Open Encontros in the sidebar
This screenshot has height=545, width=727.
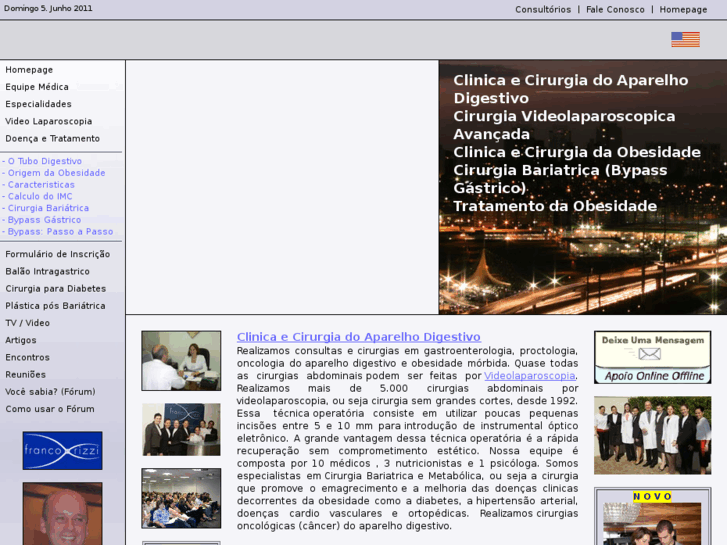27,357
